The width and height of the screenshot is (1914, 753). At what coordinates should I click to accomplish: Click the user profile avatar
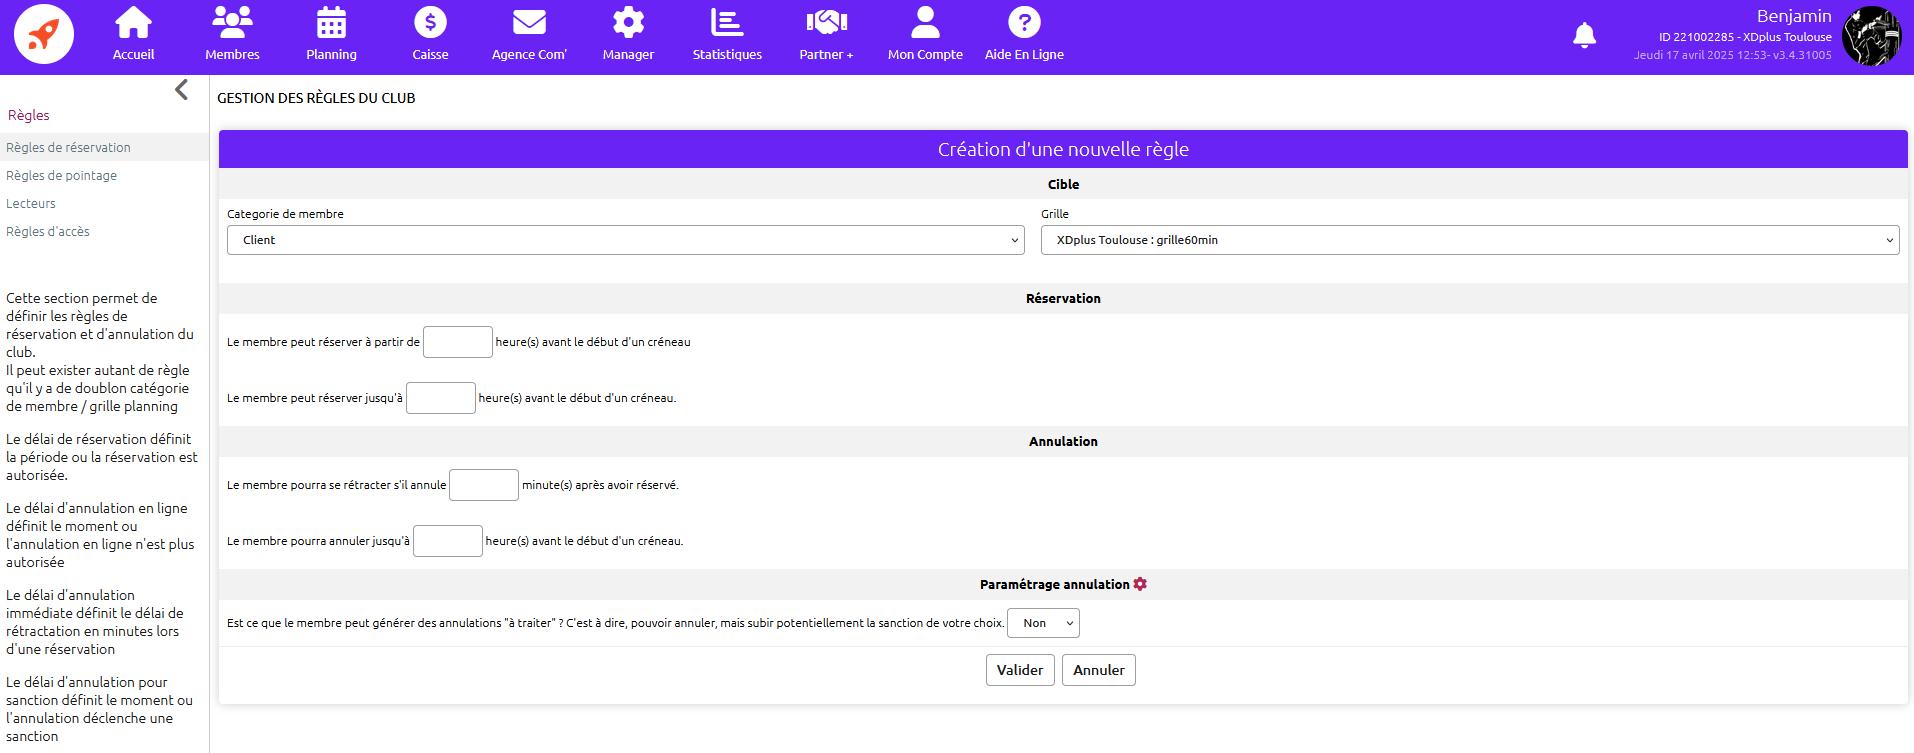tap(1871, 36)
